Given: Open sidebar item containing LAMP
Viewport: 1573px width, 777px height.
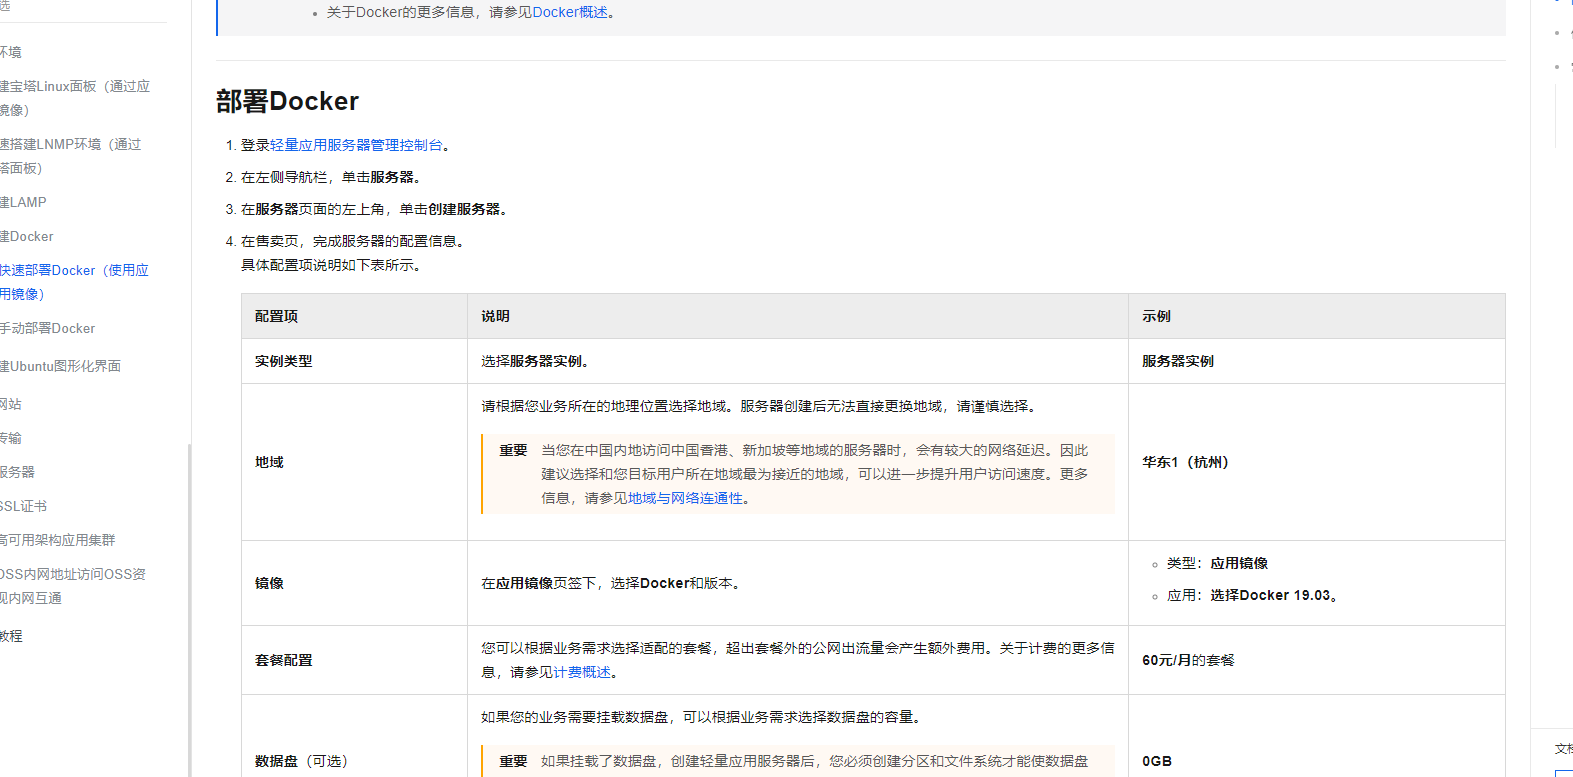Looking at the screenshot, I should click(24, 202).
